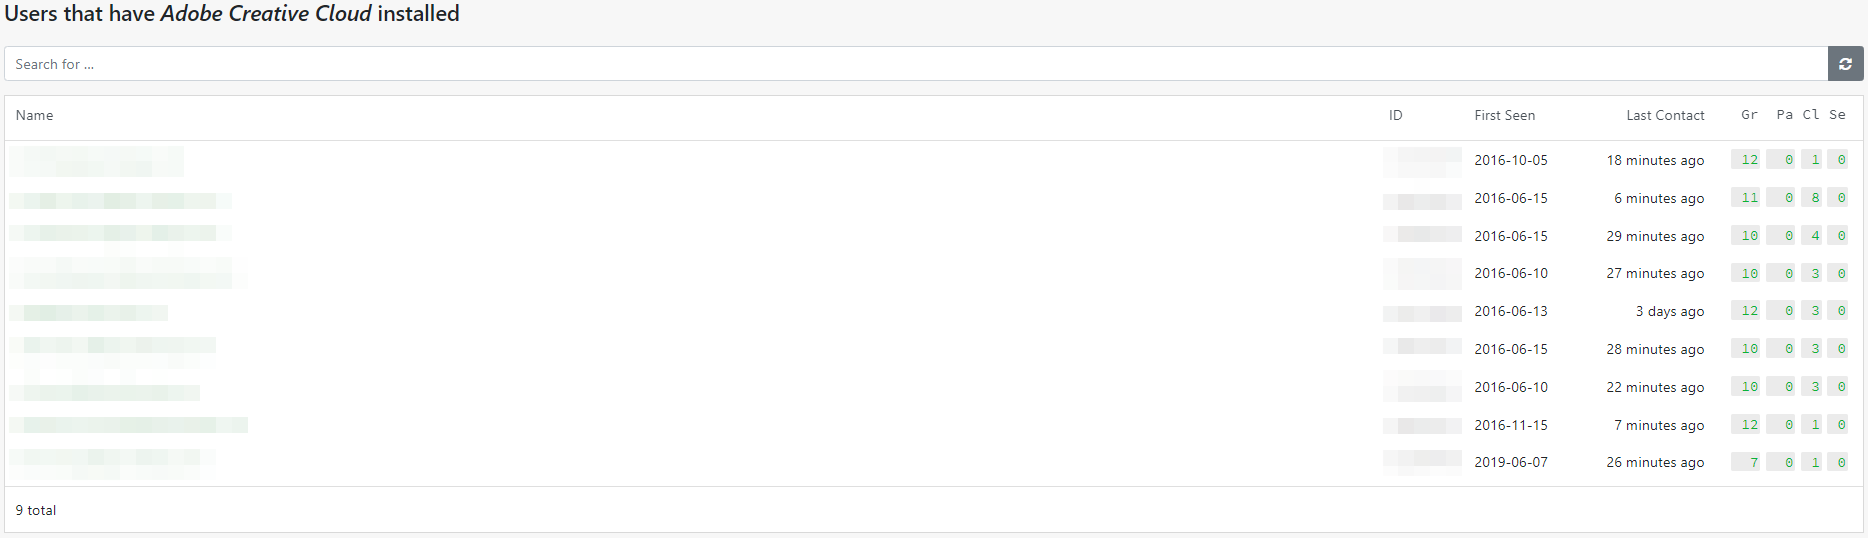Sort table by Name column header
Image resolution: width=1868 pixels, height=538 pixels.
35,115
